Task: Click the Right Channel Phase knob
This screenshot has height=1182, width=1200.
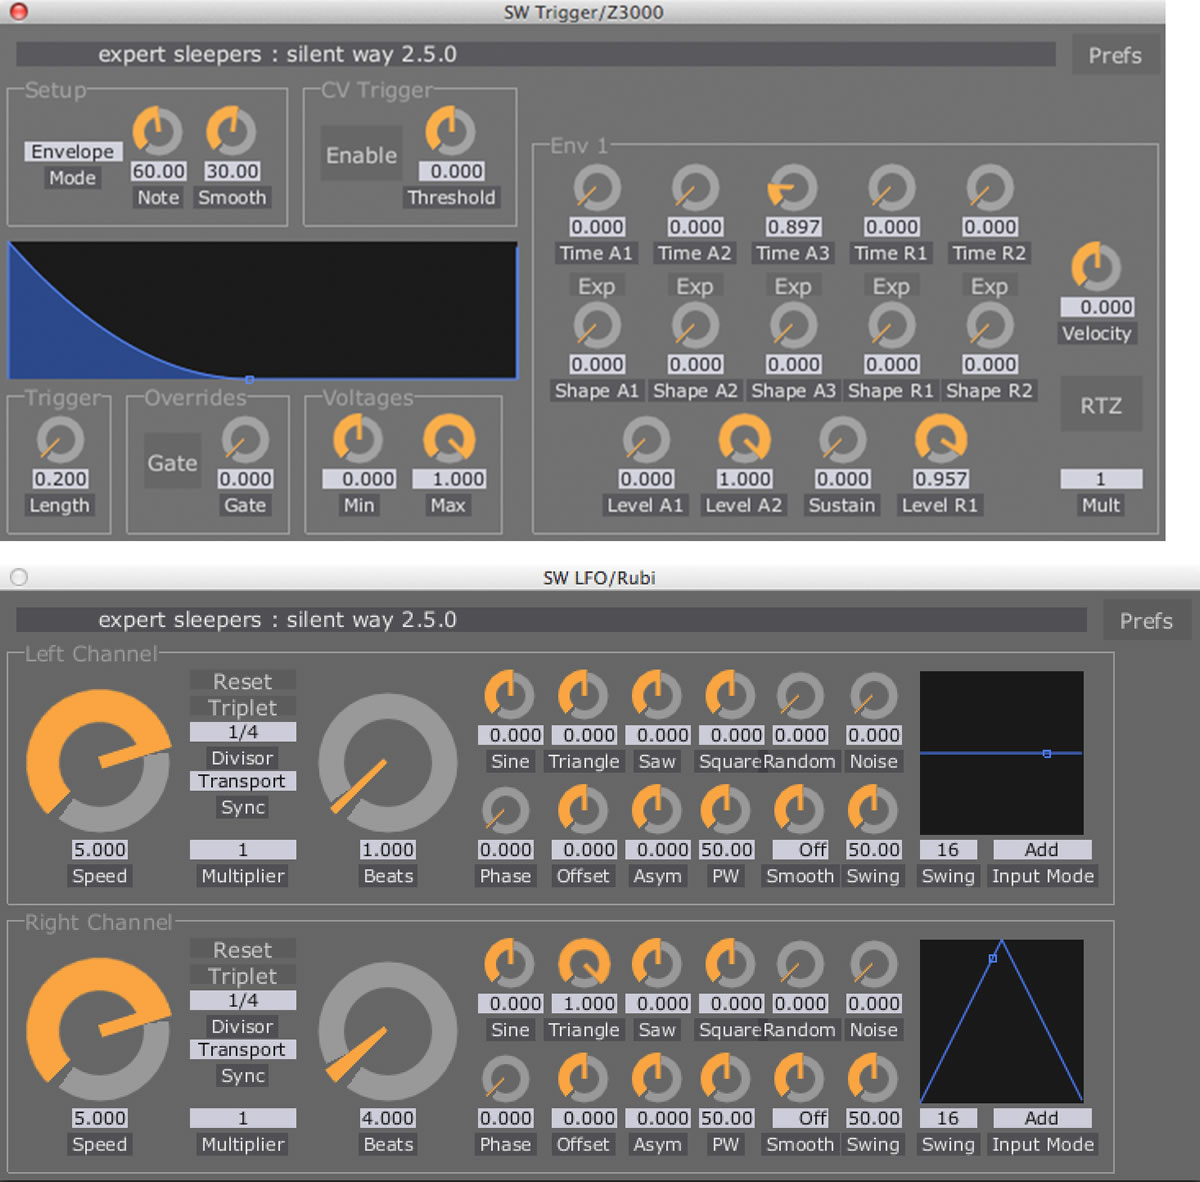Action: (505, 1078)
